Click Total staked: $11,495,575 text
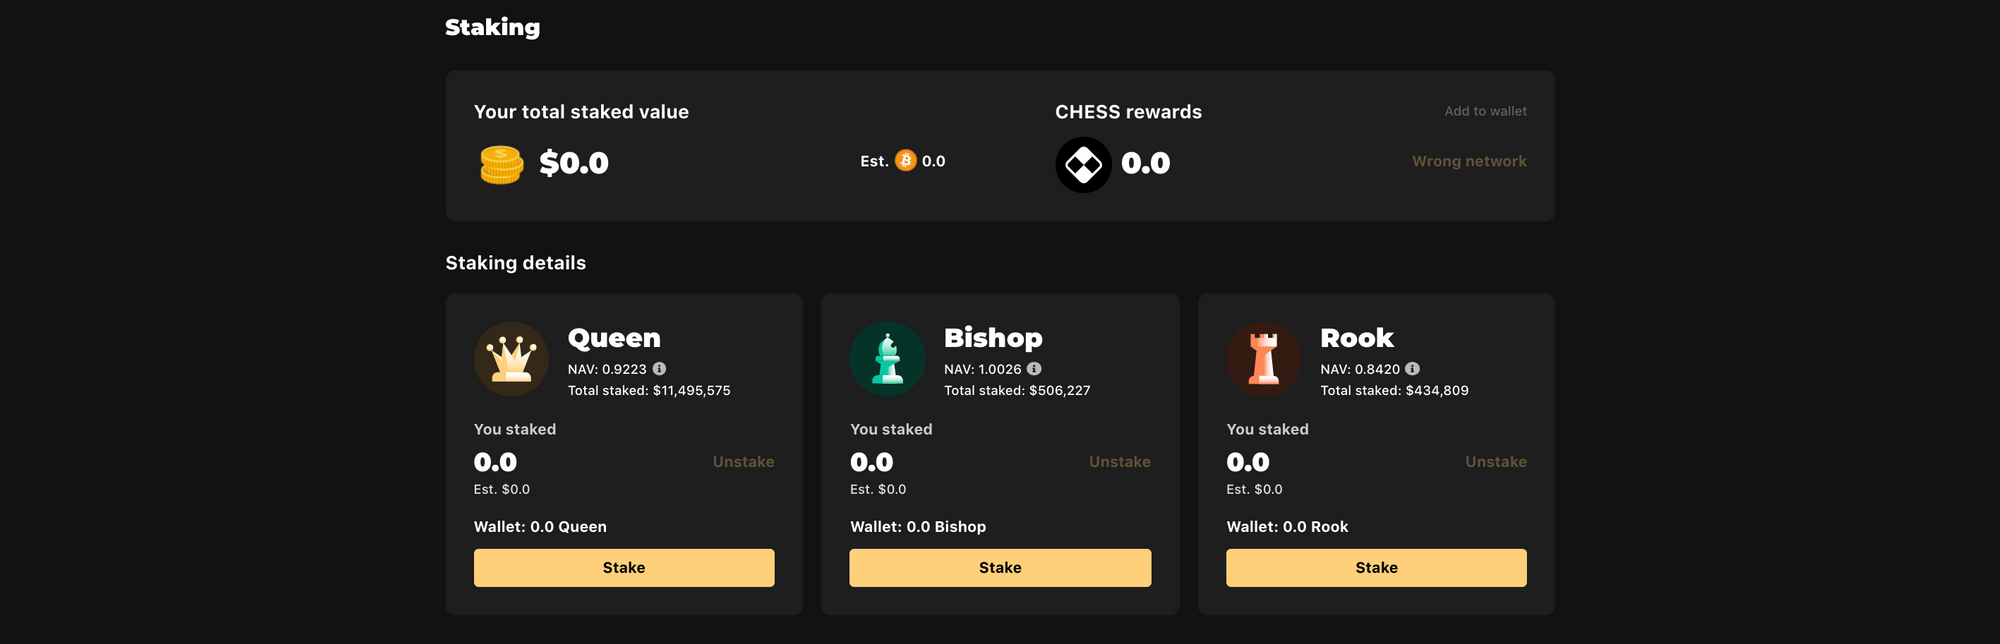Image resolution: width=2000 pixels, height=644 pixels. click(649, 391)
